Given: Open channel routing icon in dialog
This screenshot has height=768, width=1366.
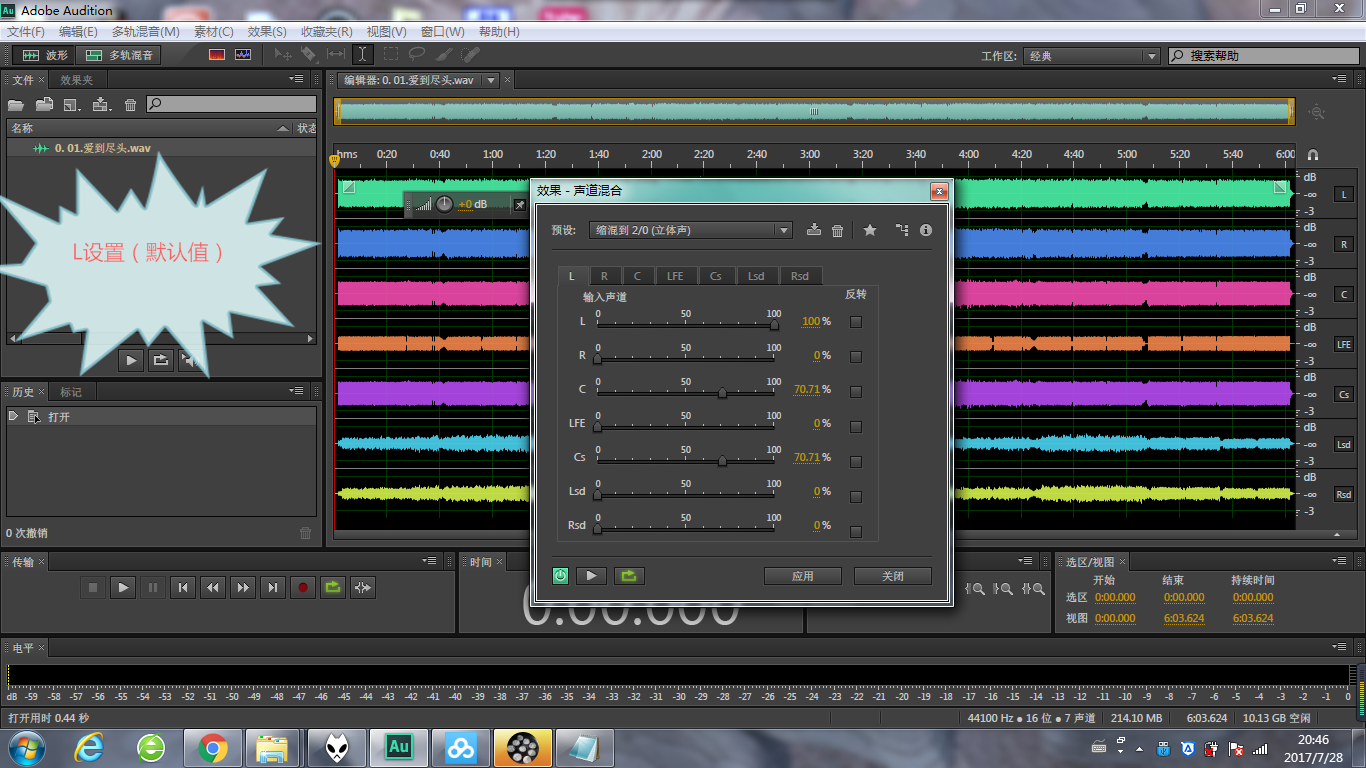Looking at the screenshot, I should (902, 230).
